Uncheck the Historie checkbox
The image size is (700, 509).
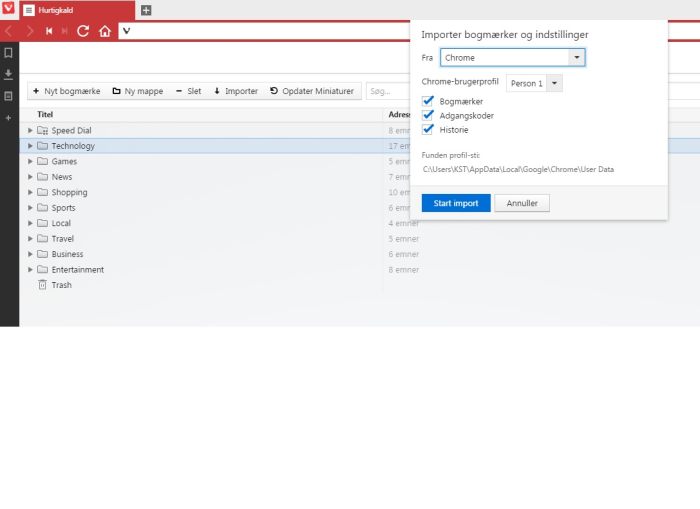(428, 130)
